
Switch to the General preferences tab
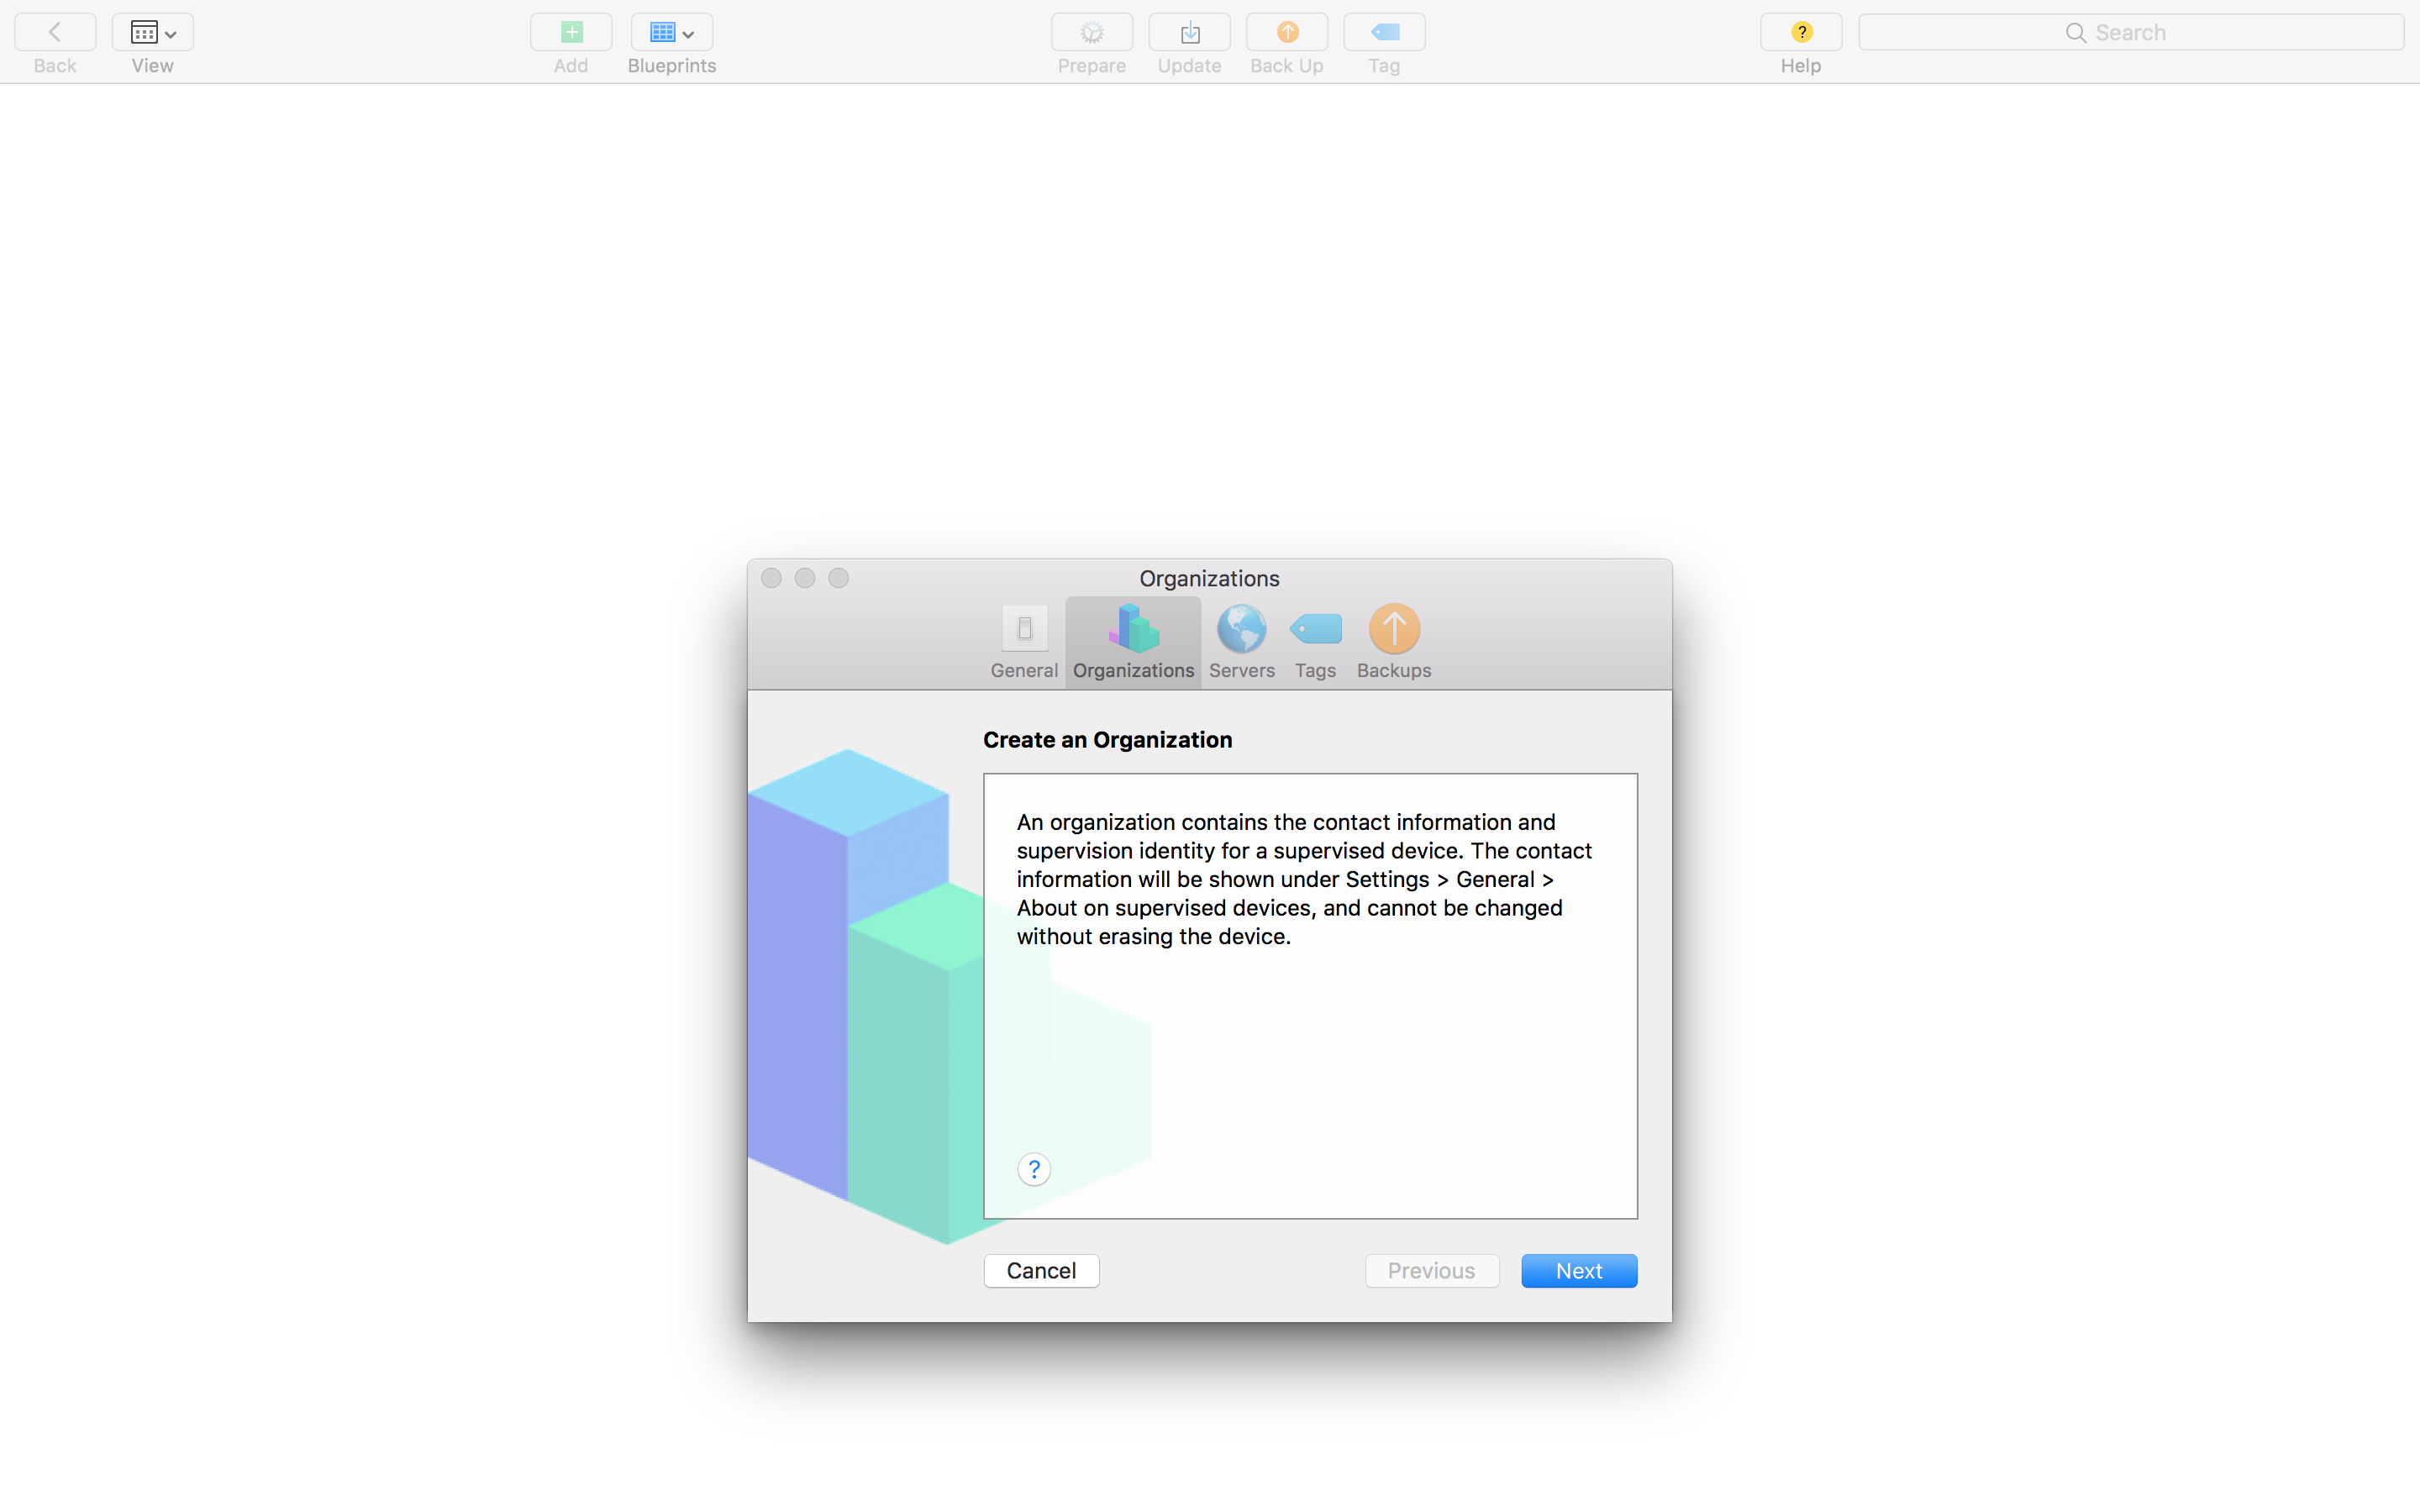coord(1024,642)
